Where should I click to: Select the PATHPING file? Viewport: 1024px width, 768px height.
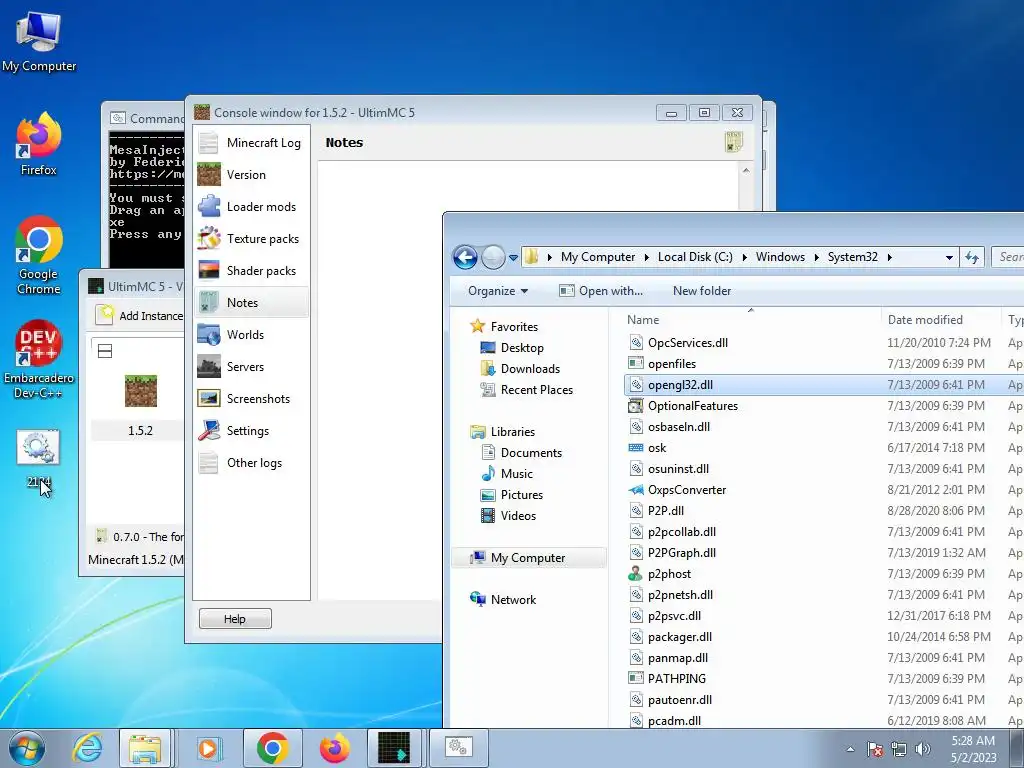(824, 679)
